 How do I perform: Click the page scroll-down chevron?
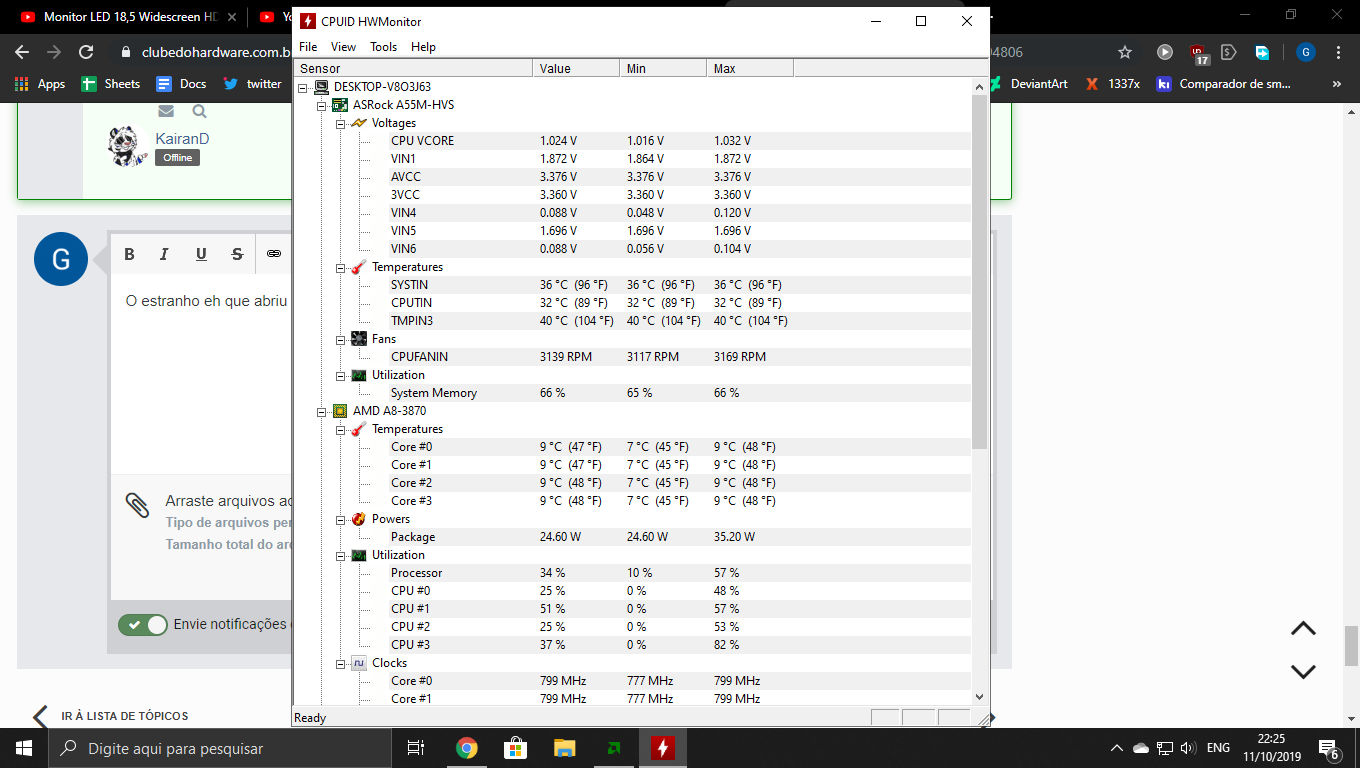pos(1303,672)
